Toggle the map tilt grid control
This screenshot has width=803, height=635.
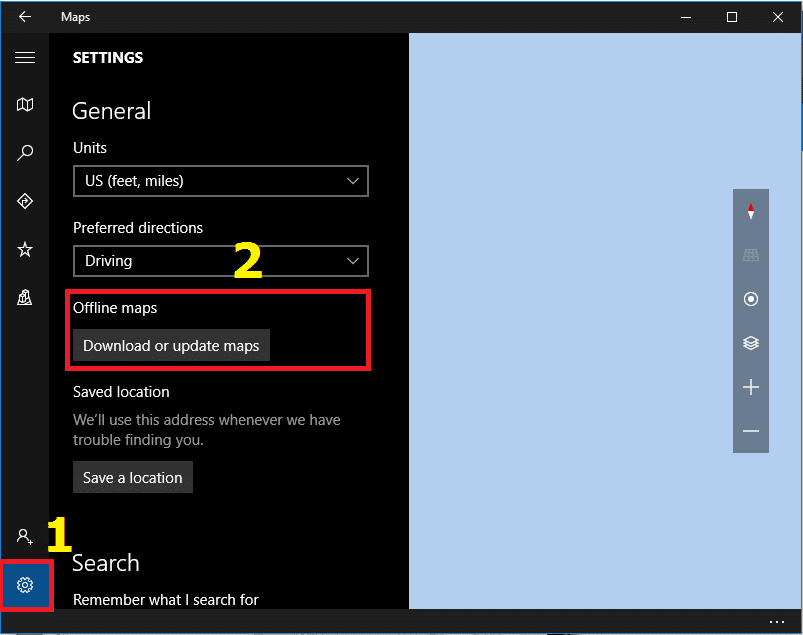pos(751,256)
